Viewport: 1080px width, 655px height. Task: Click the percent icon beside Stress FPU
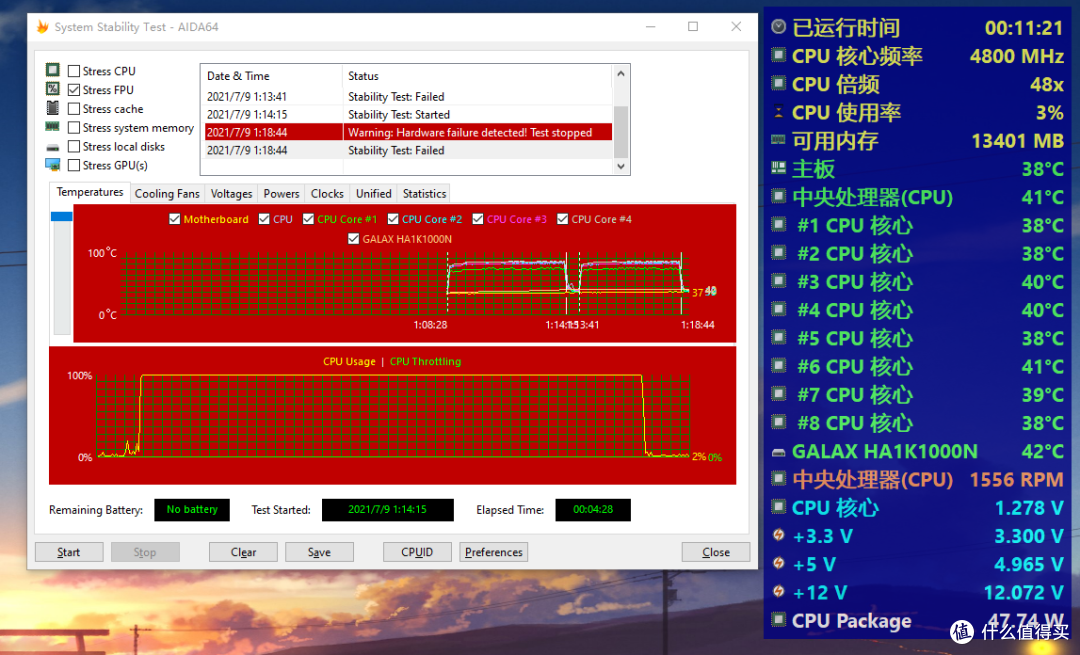click(52, 90)
